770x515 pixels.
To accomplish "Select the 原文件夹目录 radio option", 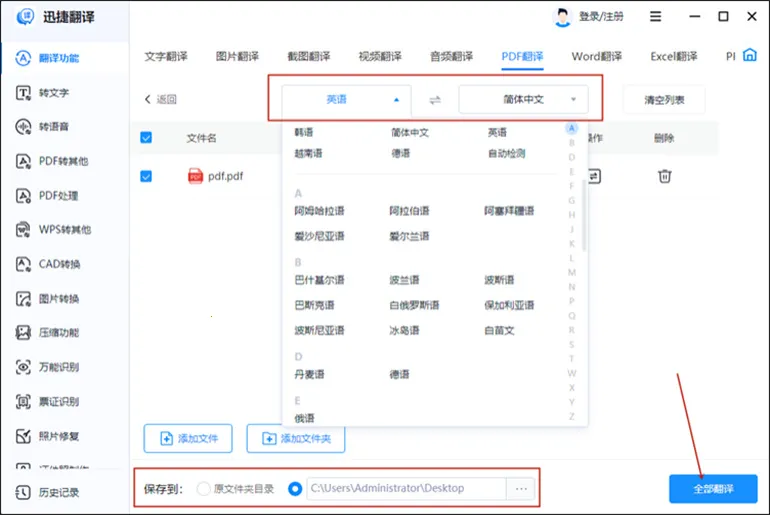I will click(204, 489).
